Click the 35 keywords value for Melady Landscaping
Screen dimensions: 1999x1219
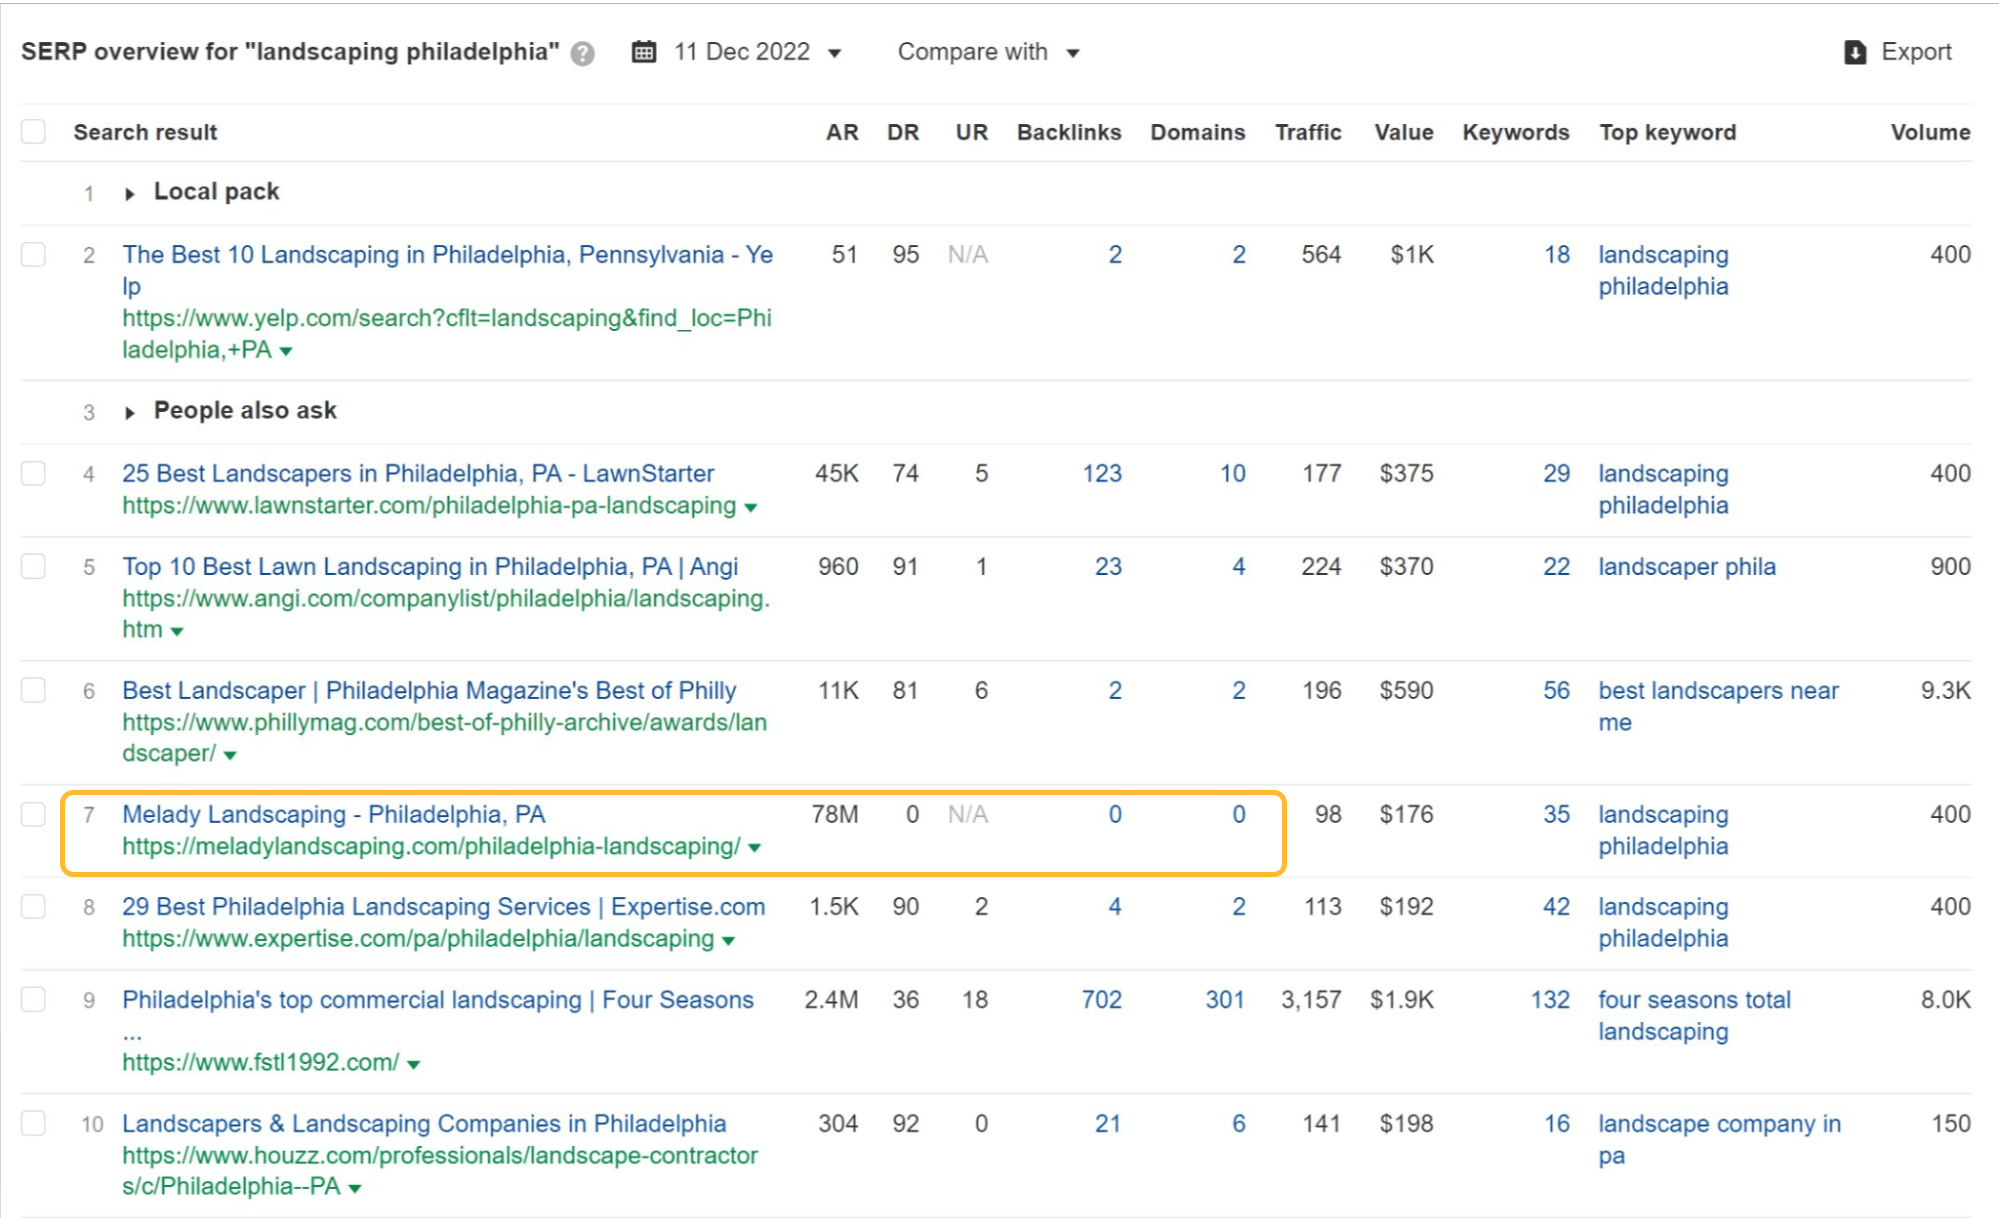coord(1556,815)
